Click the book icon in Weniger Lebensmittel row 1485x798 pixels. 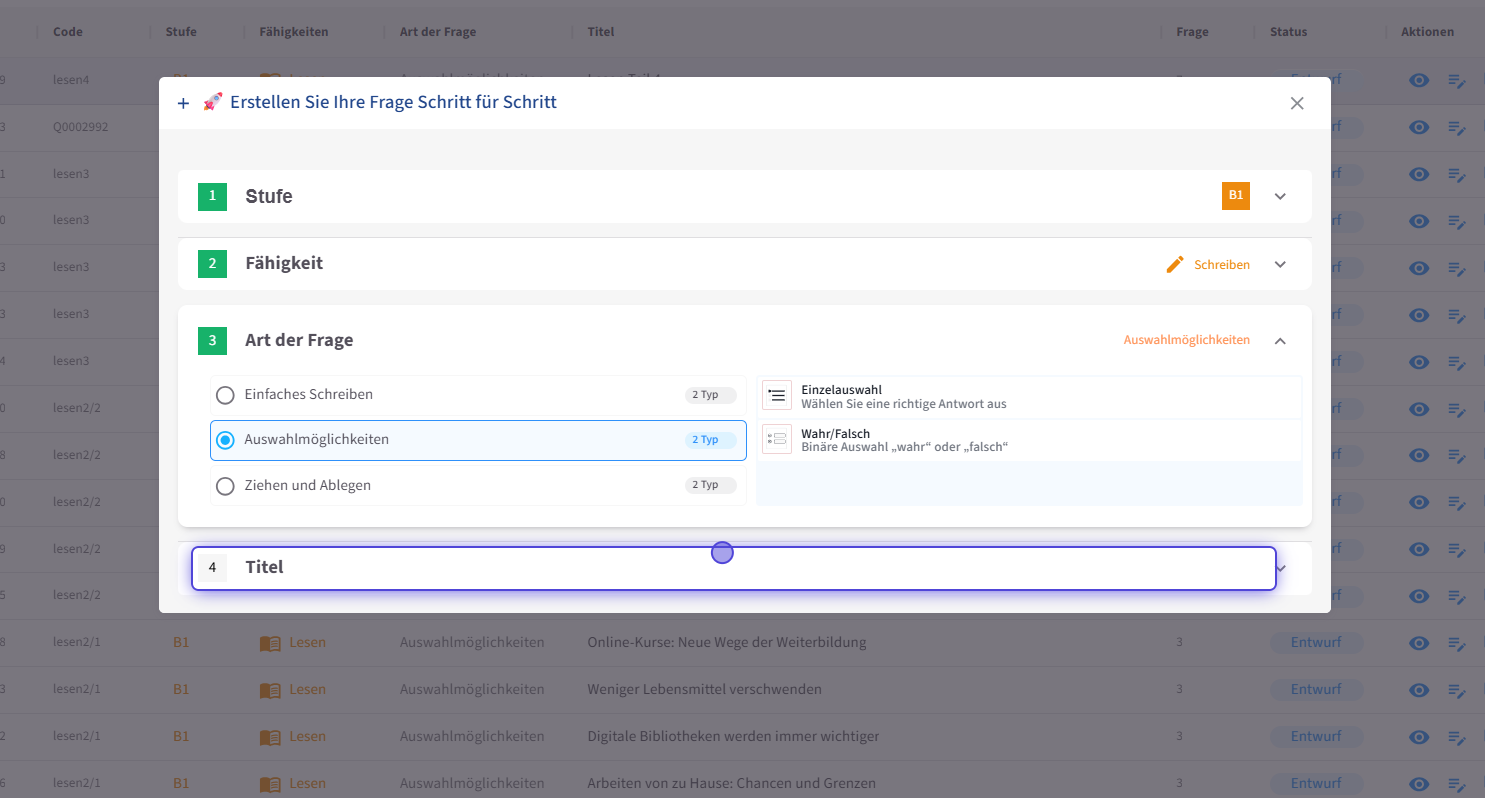point(270,690)
